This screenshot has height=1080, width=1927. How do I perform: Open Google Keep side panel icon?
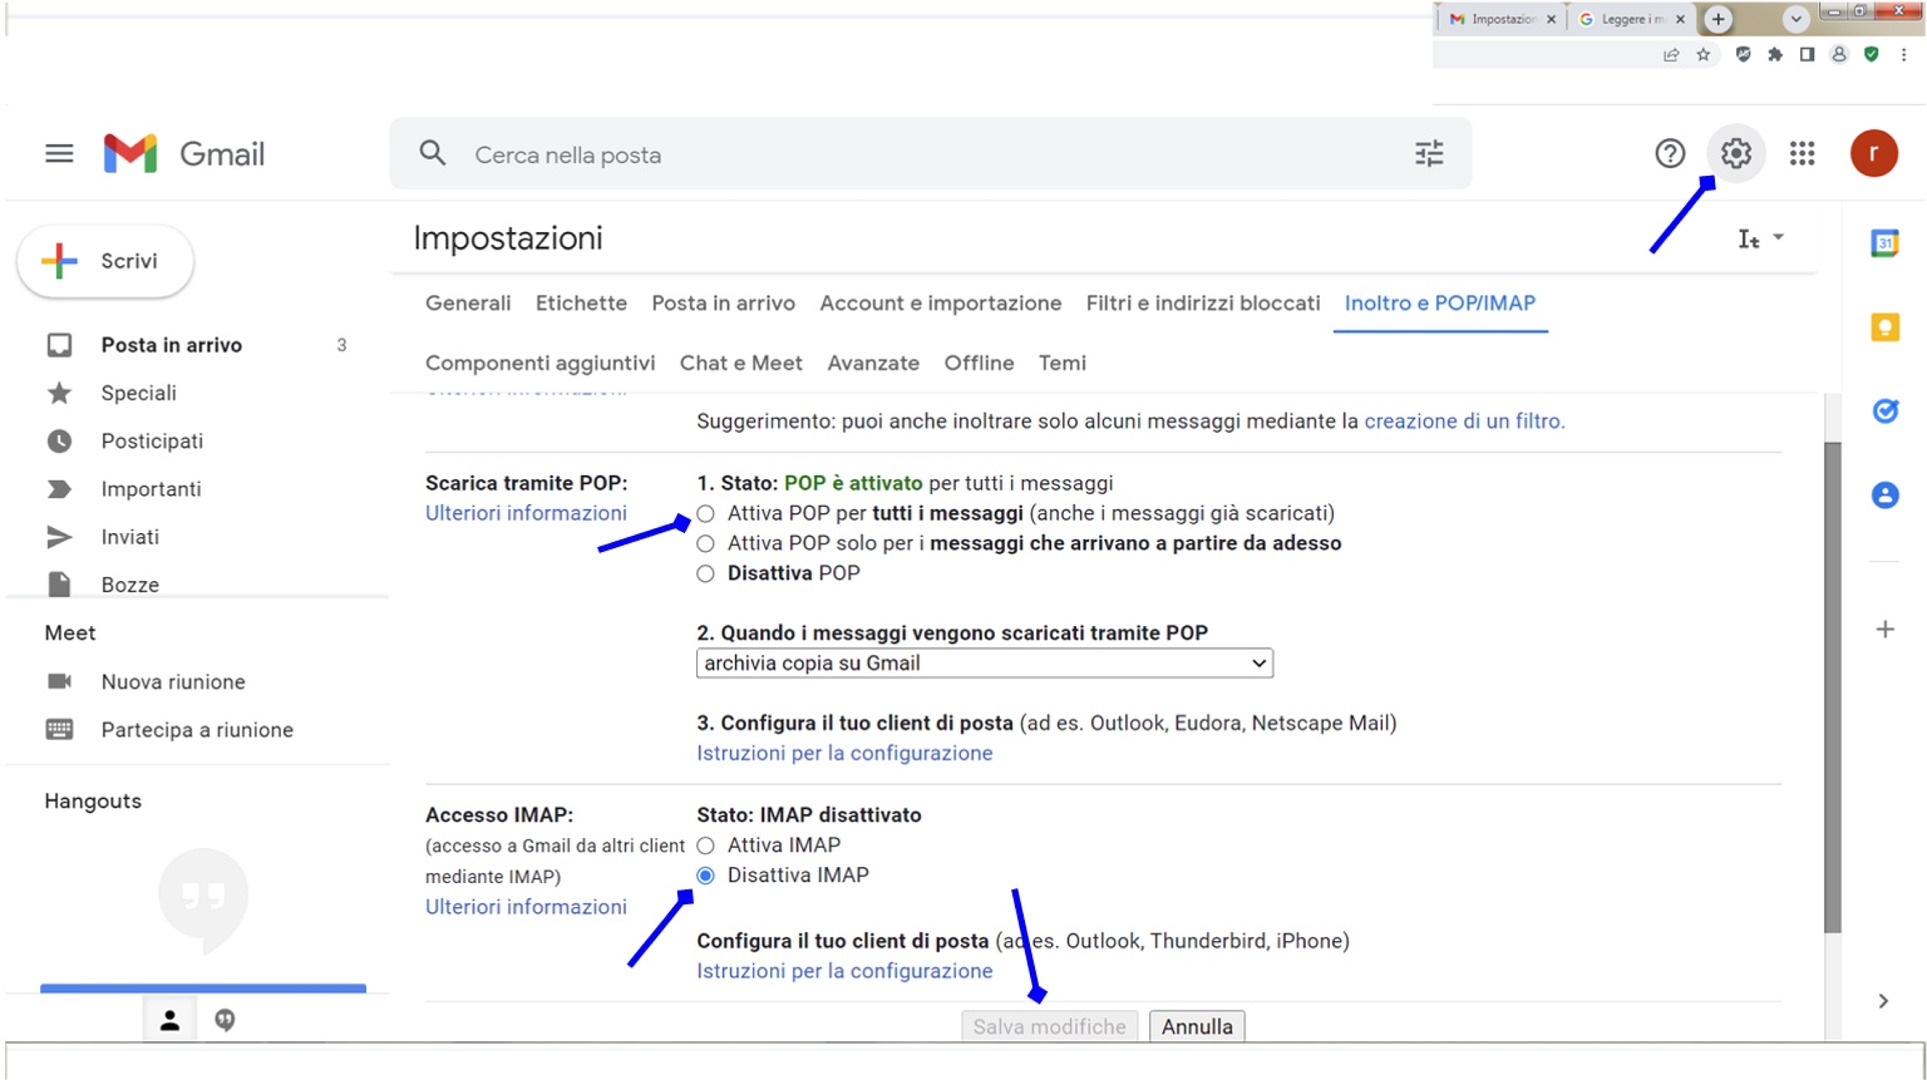[x=1884, y=327]
